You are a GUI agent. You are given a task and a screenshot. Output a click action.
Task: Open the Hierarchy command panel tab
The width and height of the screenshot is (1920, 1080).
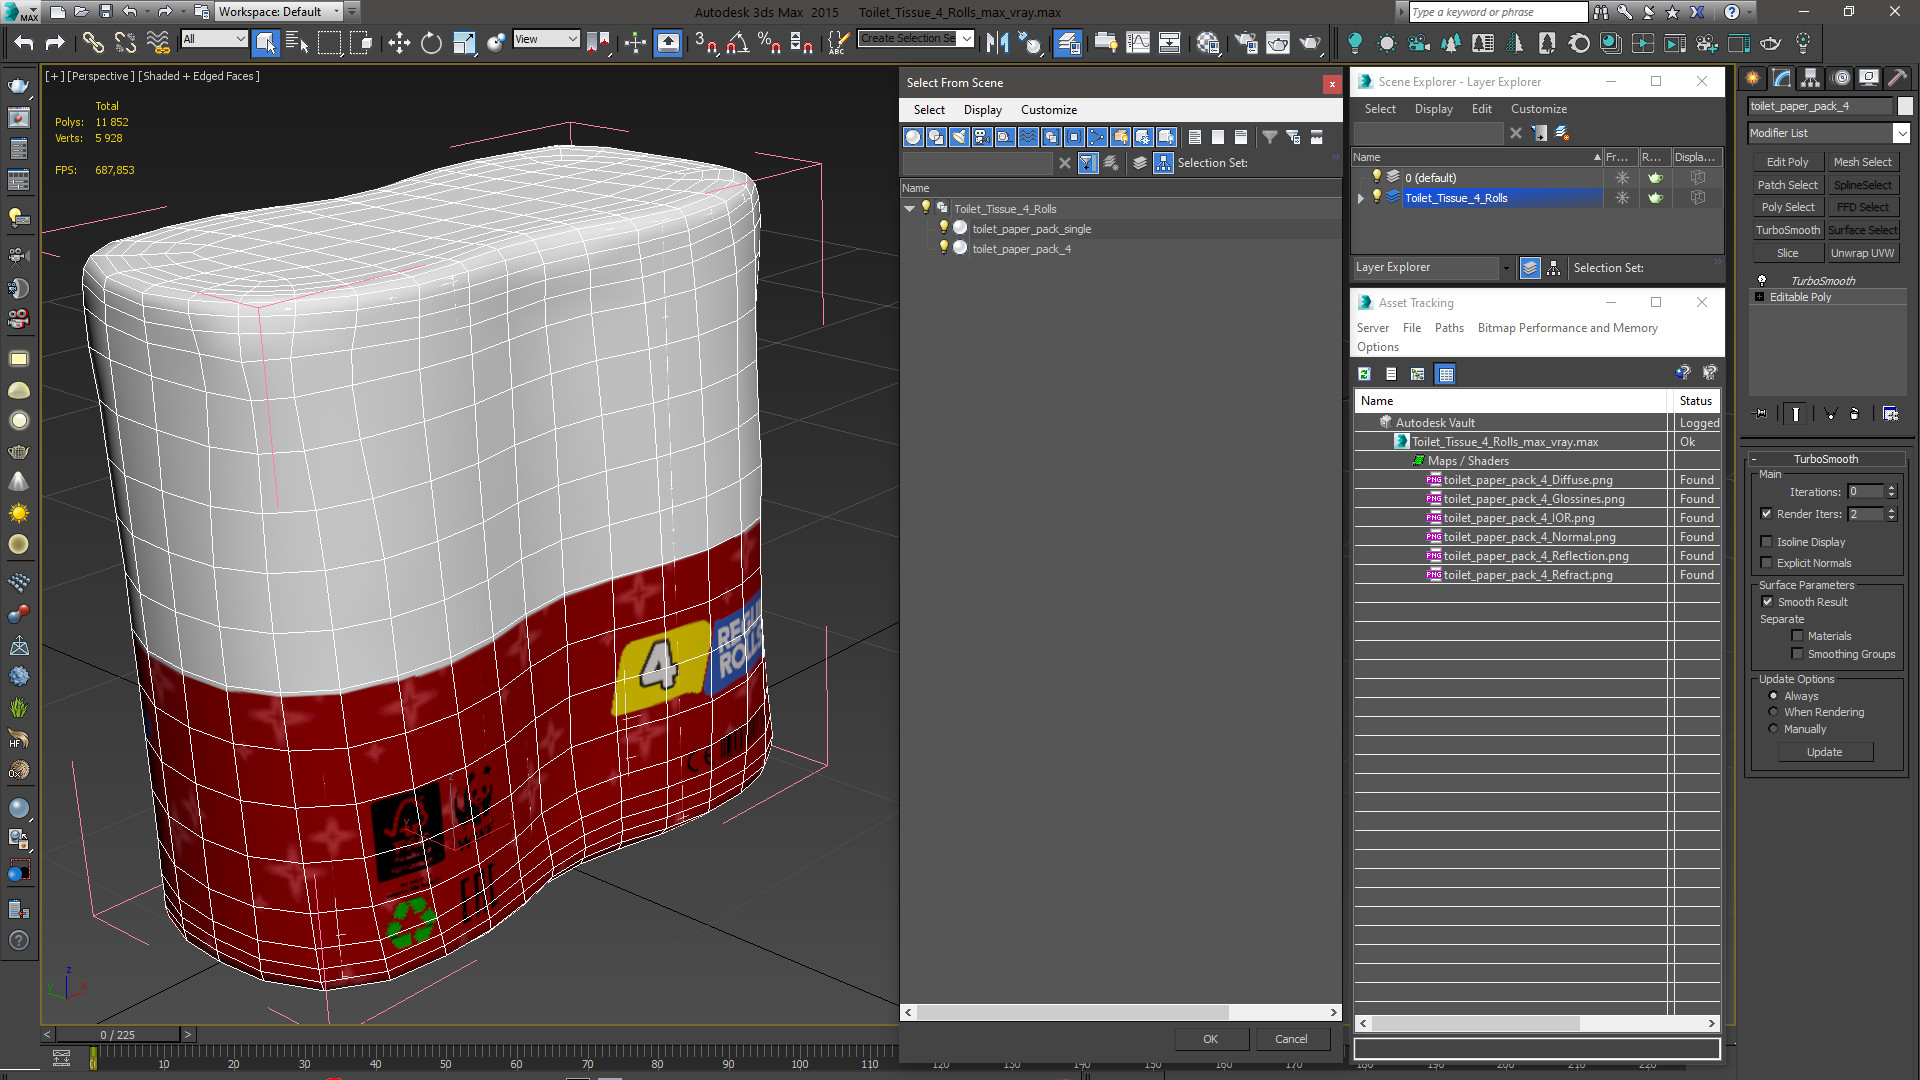(1810, 78)
